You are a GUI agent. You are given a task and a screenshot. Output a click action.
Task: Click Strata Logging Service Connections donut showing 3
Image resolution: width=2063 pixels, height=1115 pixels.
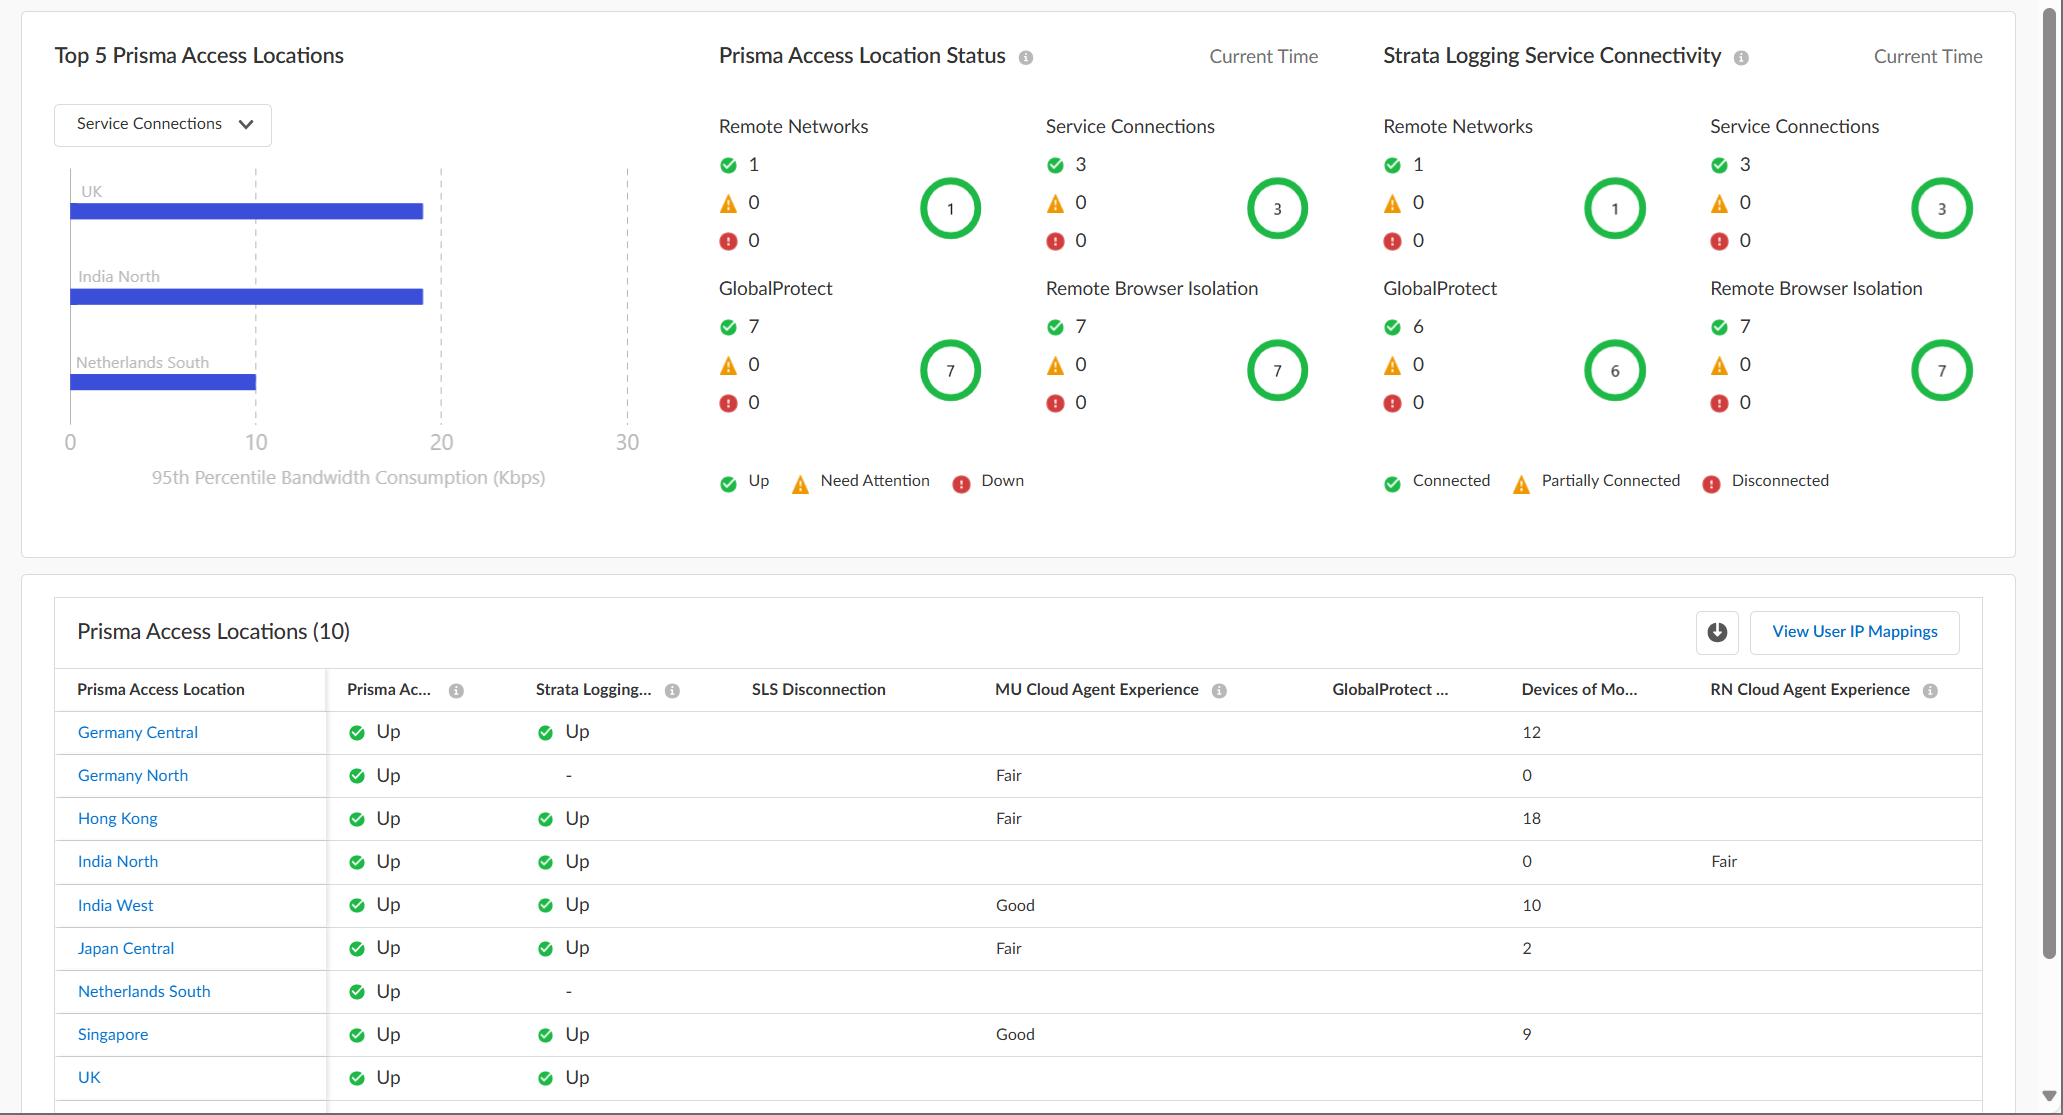coord(1941,209)
